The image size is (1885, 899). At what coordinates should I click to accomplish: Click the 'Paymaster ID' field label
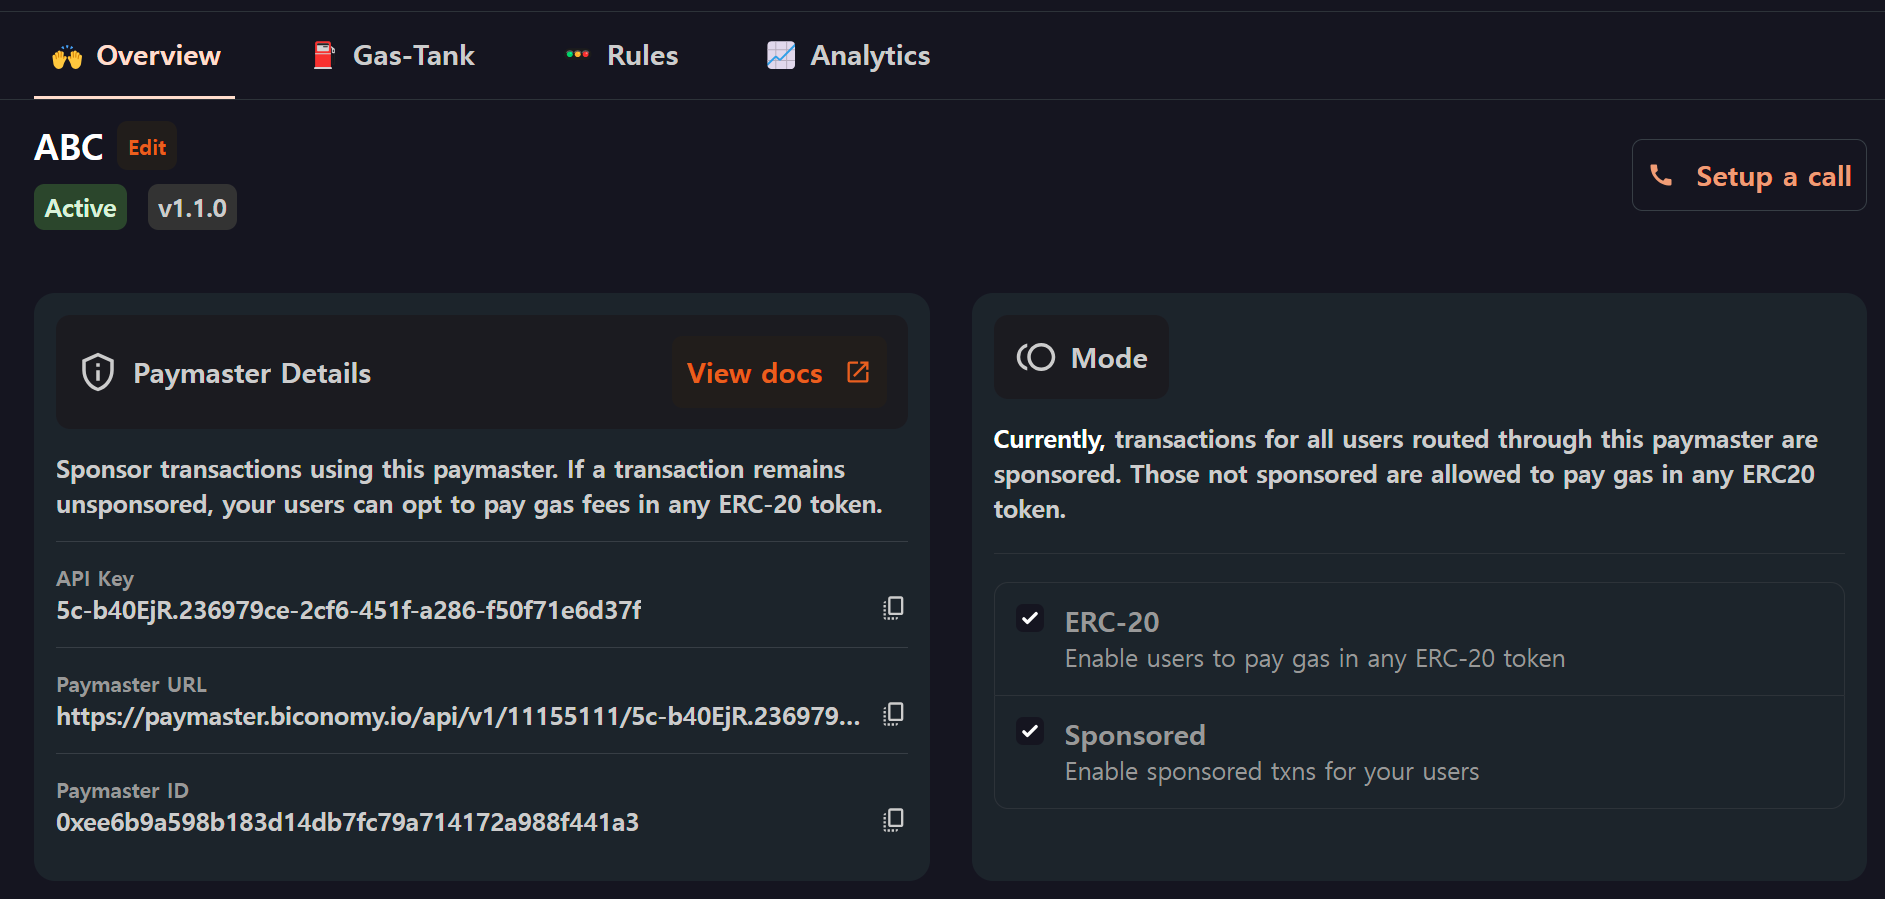[x=122, y=791]
